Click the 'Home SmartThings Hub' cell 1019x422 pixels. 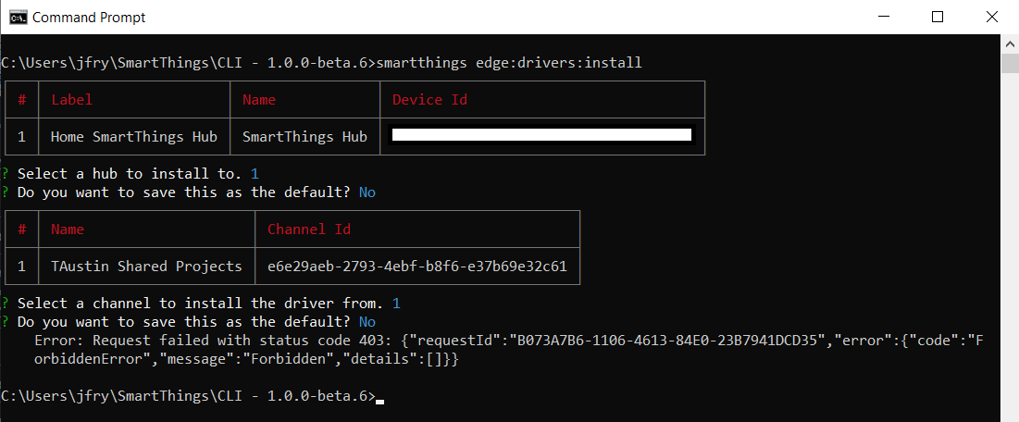click(x=134, y=137)
